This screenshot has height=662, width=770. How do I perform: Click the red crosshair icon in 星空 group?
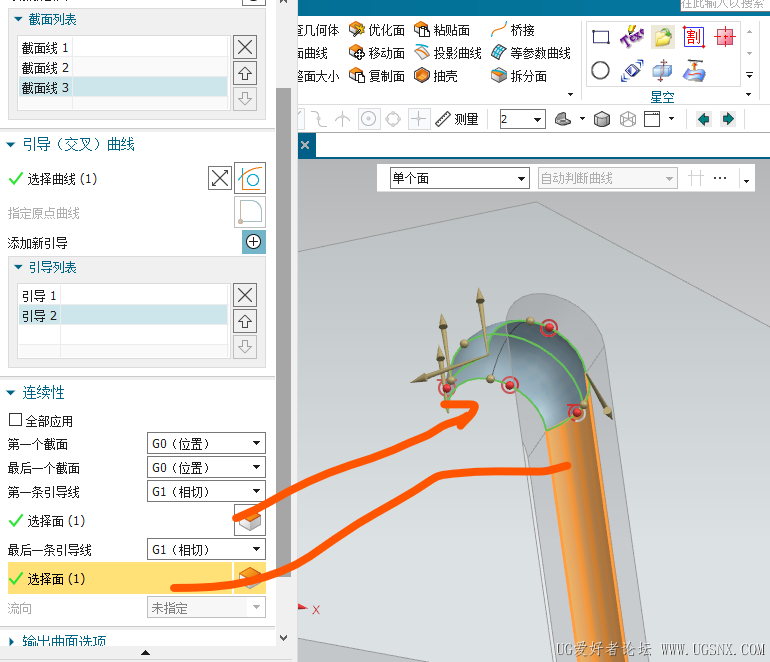(x=725, y=37)
